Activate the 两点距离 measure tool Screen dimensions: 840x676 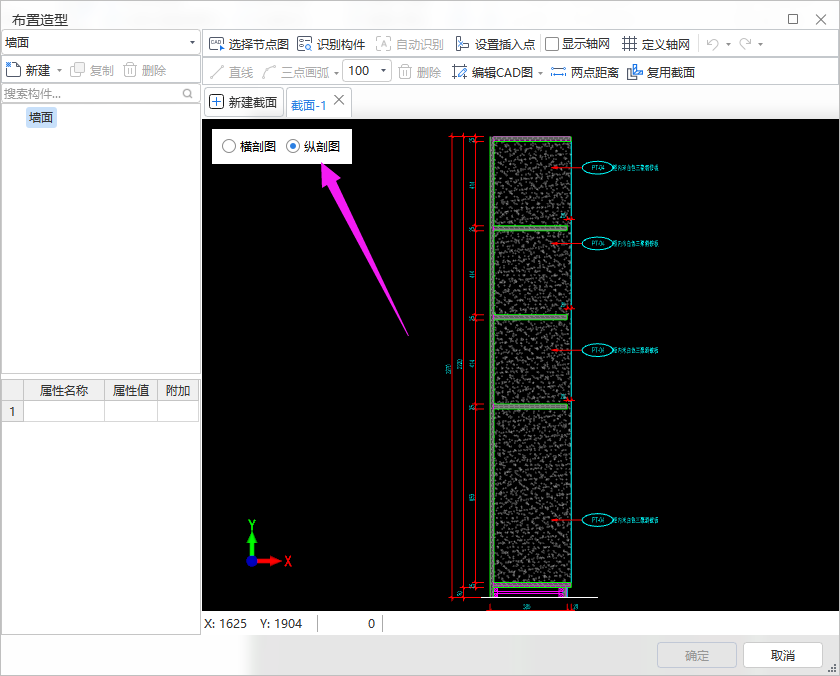pos(558,72)
